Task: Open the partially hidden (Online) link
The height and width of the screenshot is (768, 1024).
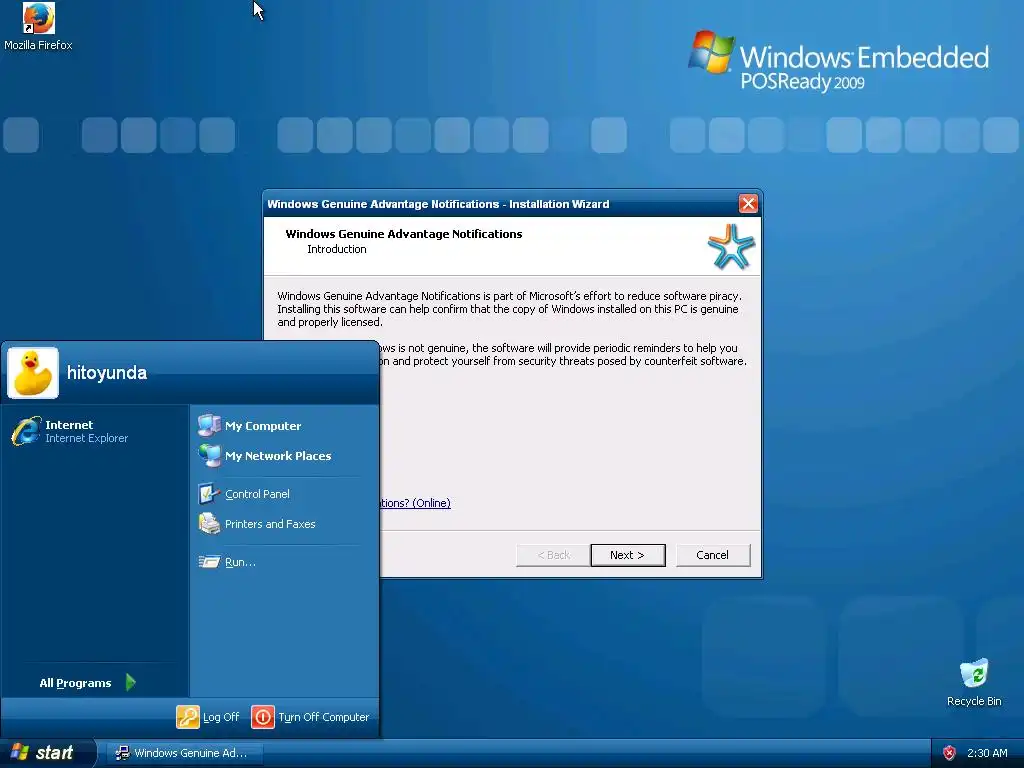Action: pos(415,503)
